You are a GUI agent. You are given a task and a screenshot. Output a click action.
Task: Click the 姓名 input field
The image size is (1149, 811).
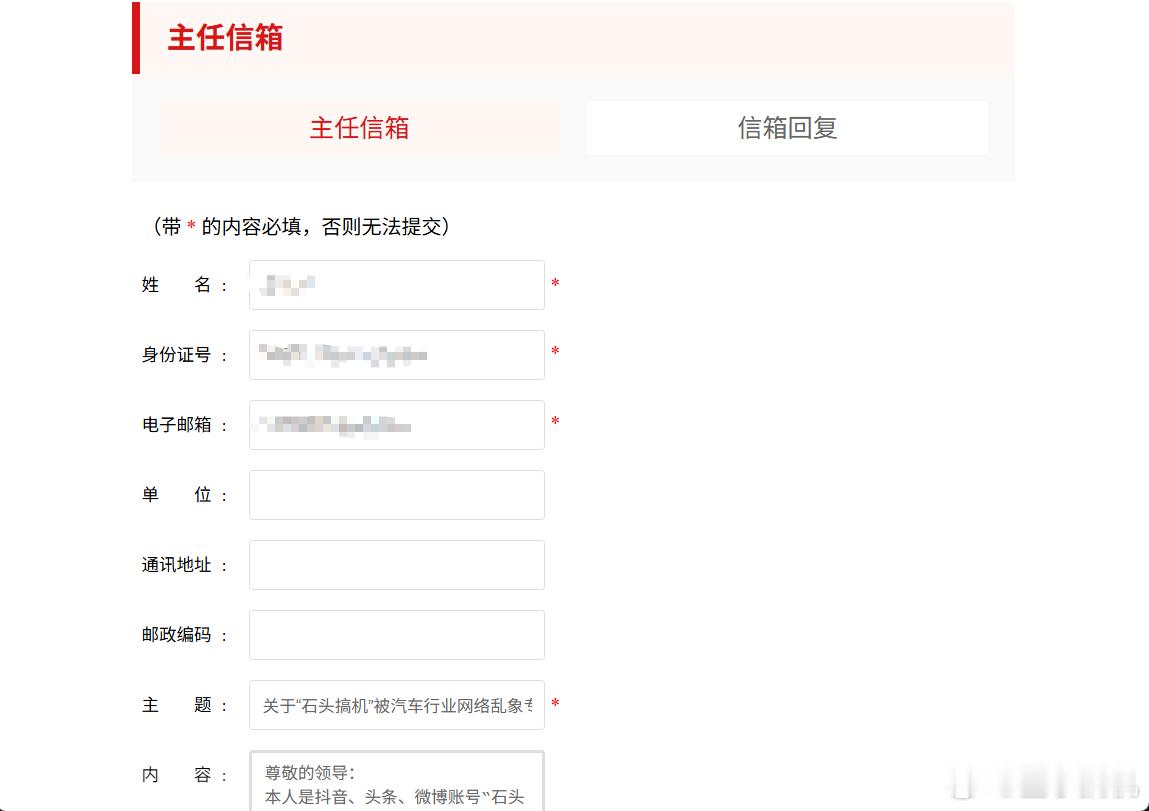[x=396, y=285]
